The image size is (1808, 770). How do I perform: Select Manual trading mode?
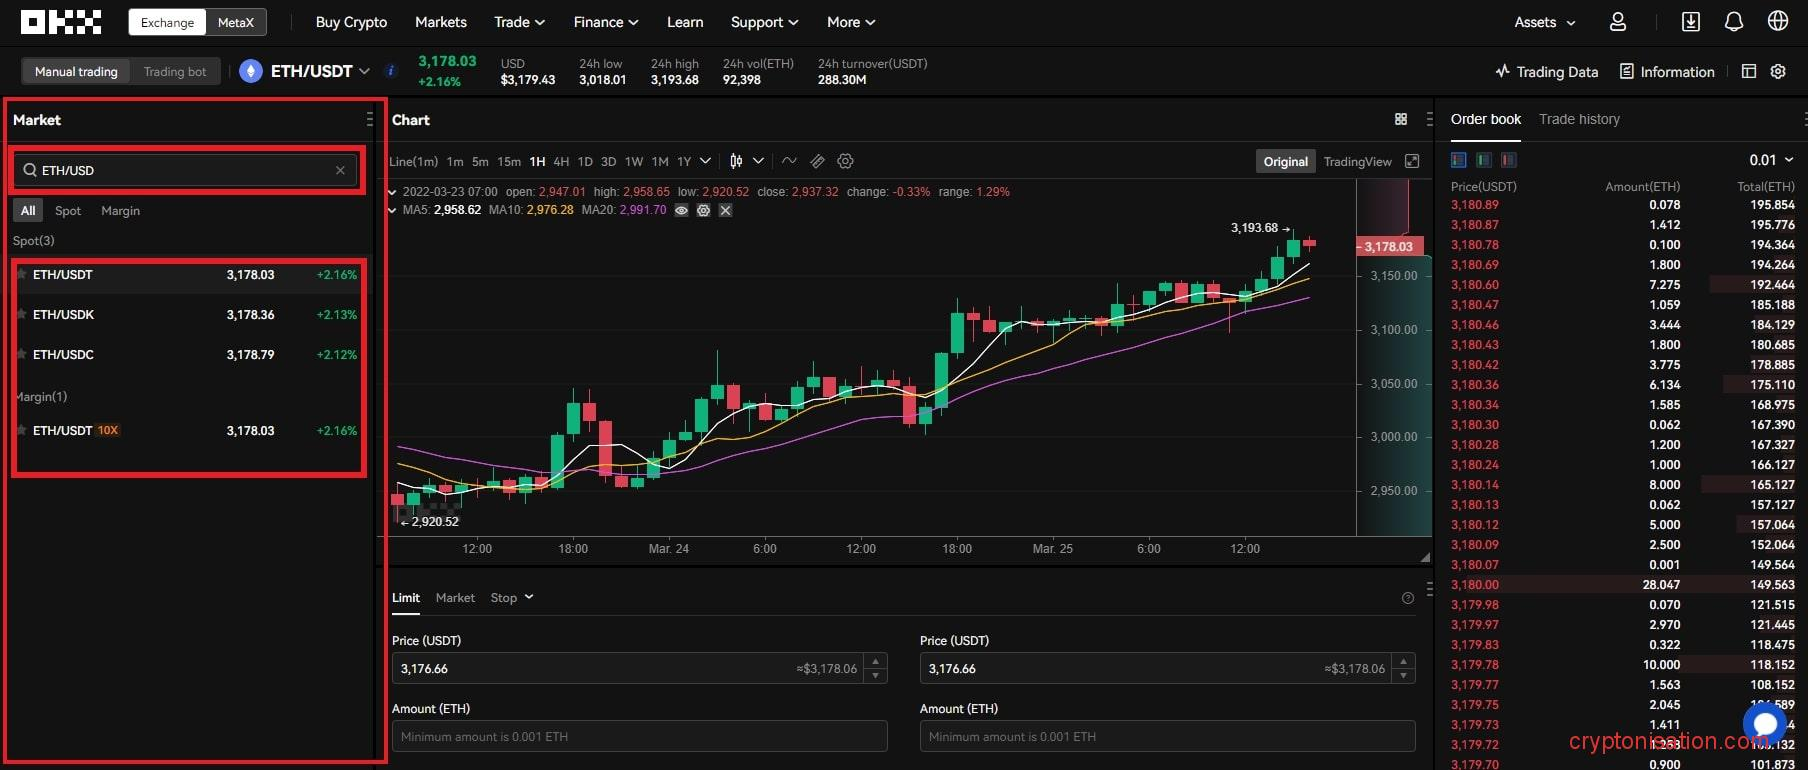click(76, 71)
